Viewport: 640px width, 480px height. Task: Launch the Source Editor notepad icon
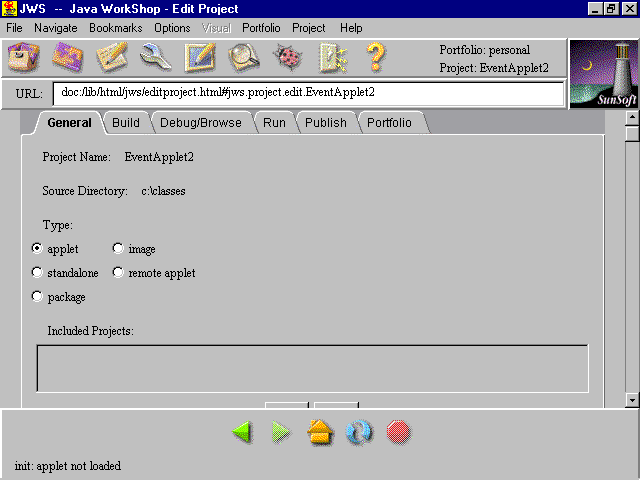point(112,57)
